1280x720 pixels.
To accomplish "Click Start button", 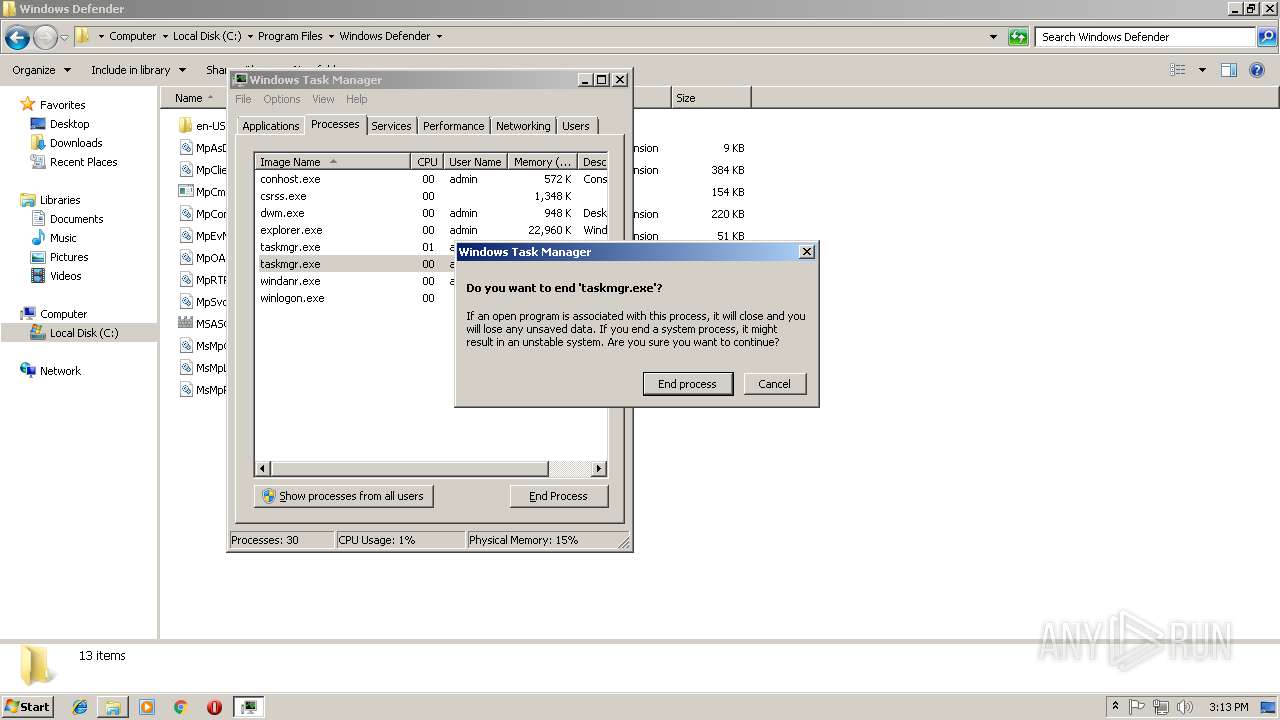I will click(x=28, y=706).
